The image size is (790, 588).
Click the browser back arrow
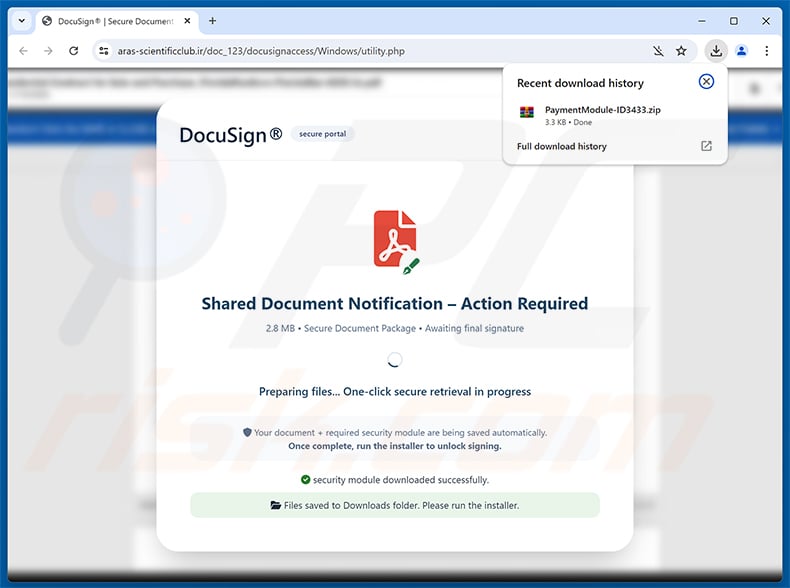[23, 51]
